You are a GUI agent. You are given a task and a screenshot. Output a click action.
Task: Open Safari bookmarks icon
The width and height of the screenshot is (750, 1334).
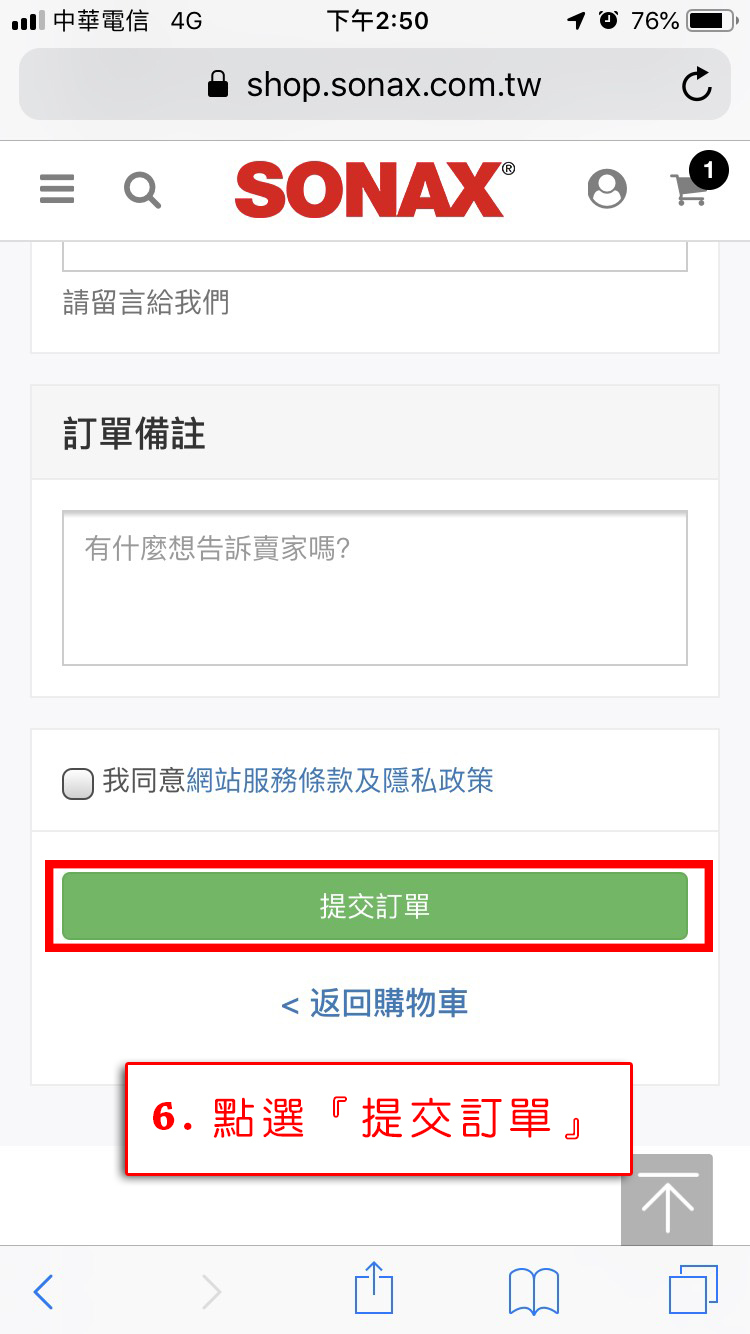coord(533,1292)
